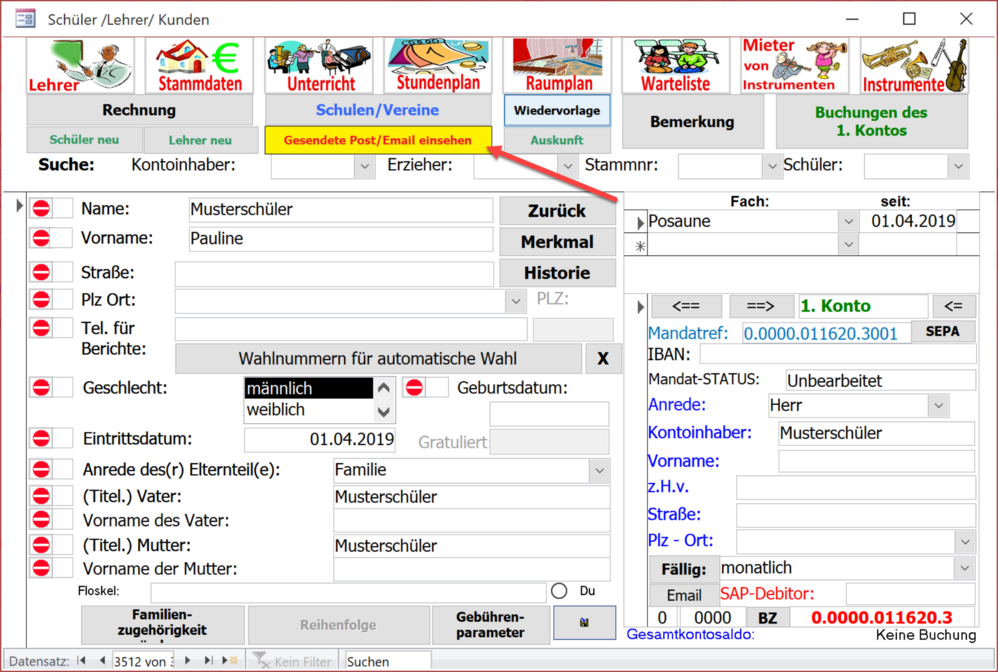Image resolution: width=998 pixels, height=672 pixels.
Task: Click the SEPA button
Action: pyautogui.click(x=943, y=332)
